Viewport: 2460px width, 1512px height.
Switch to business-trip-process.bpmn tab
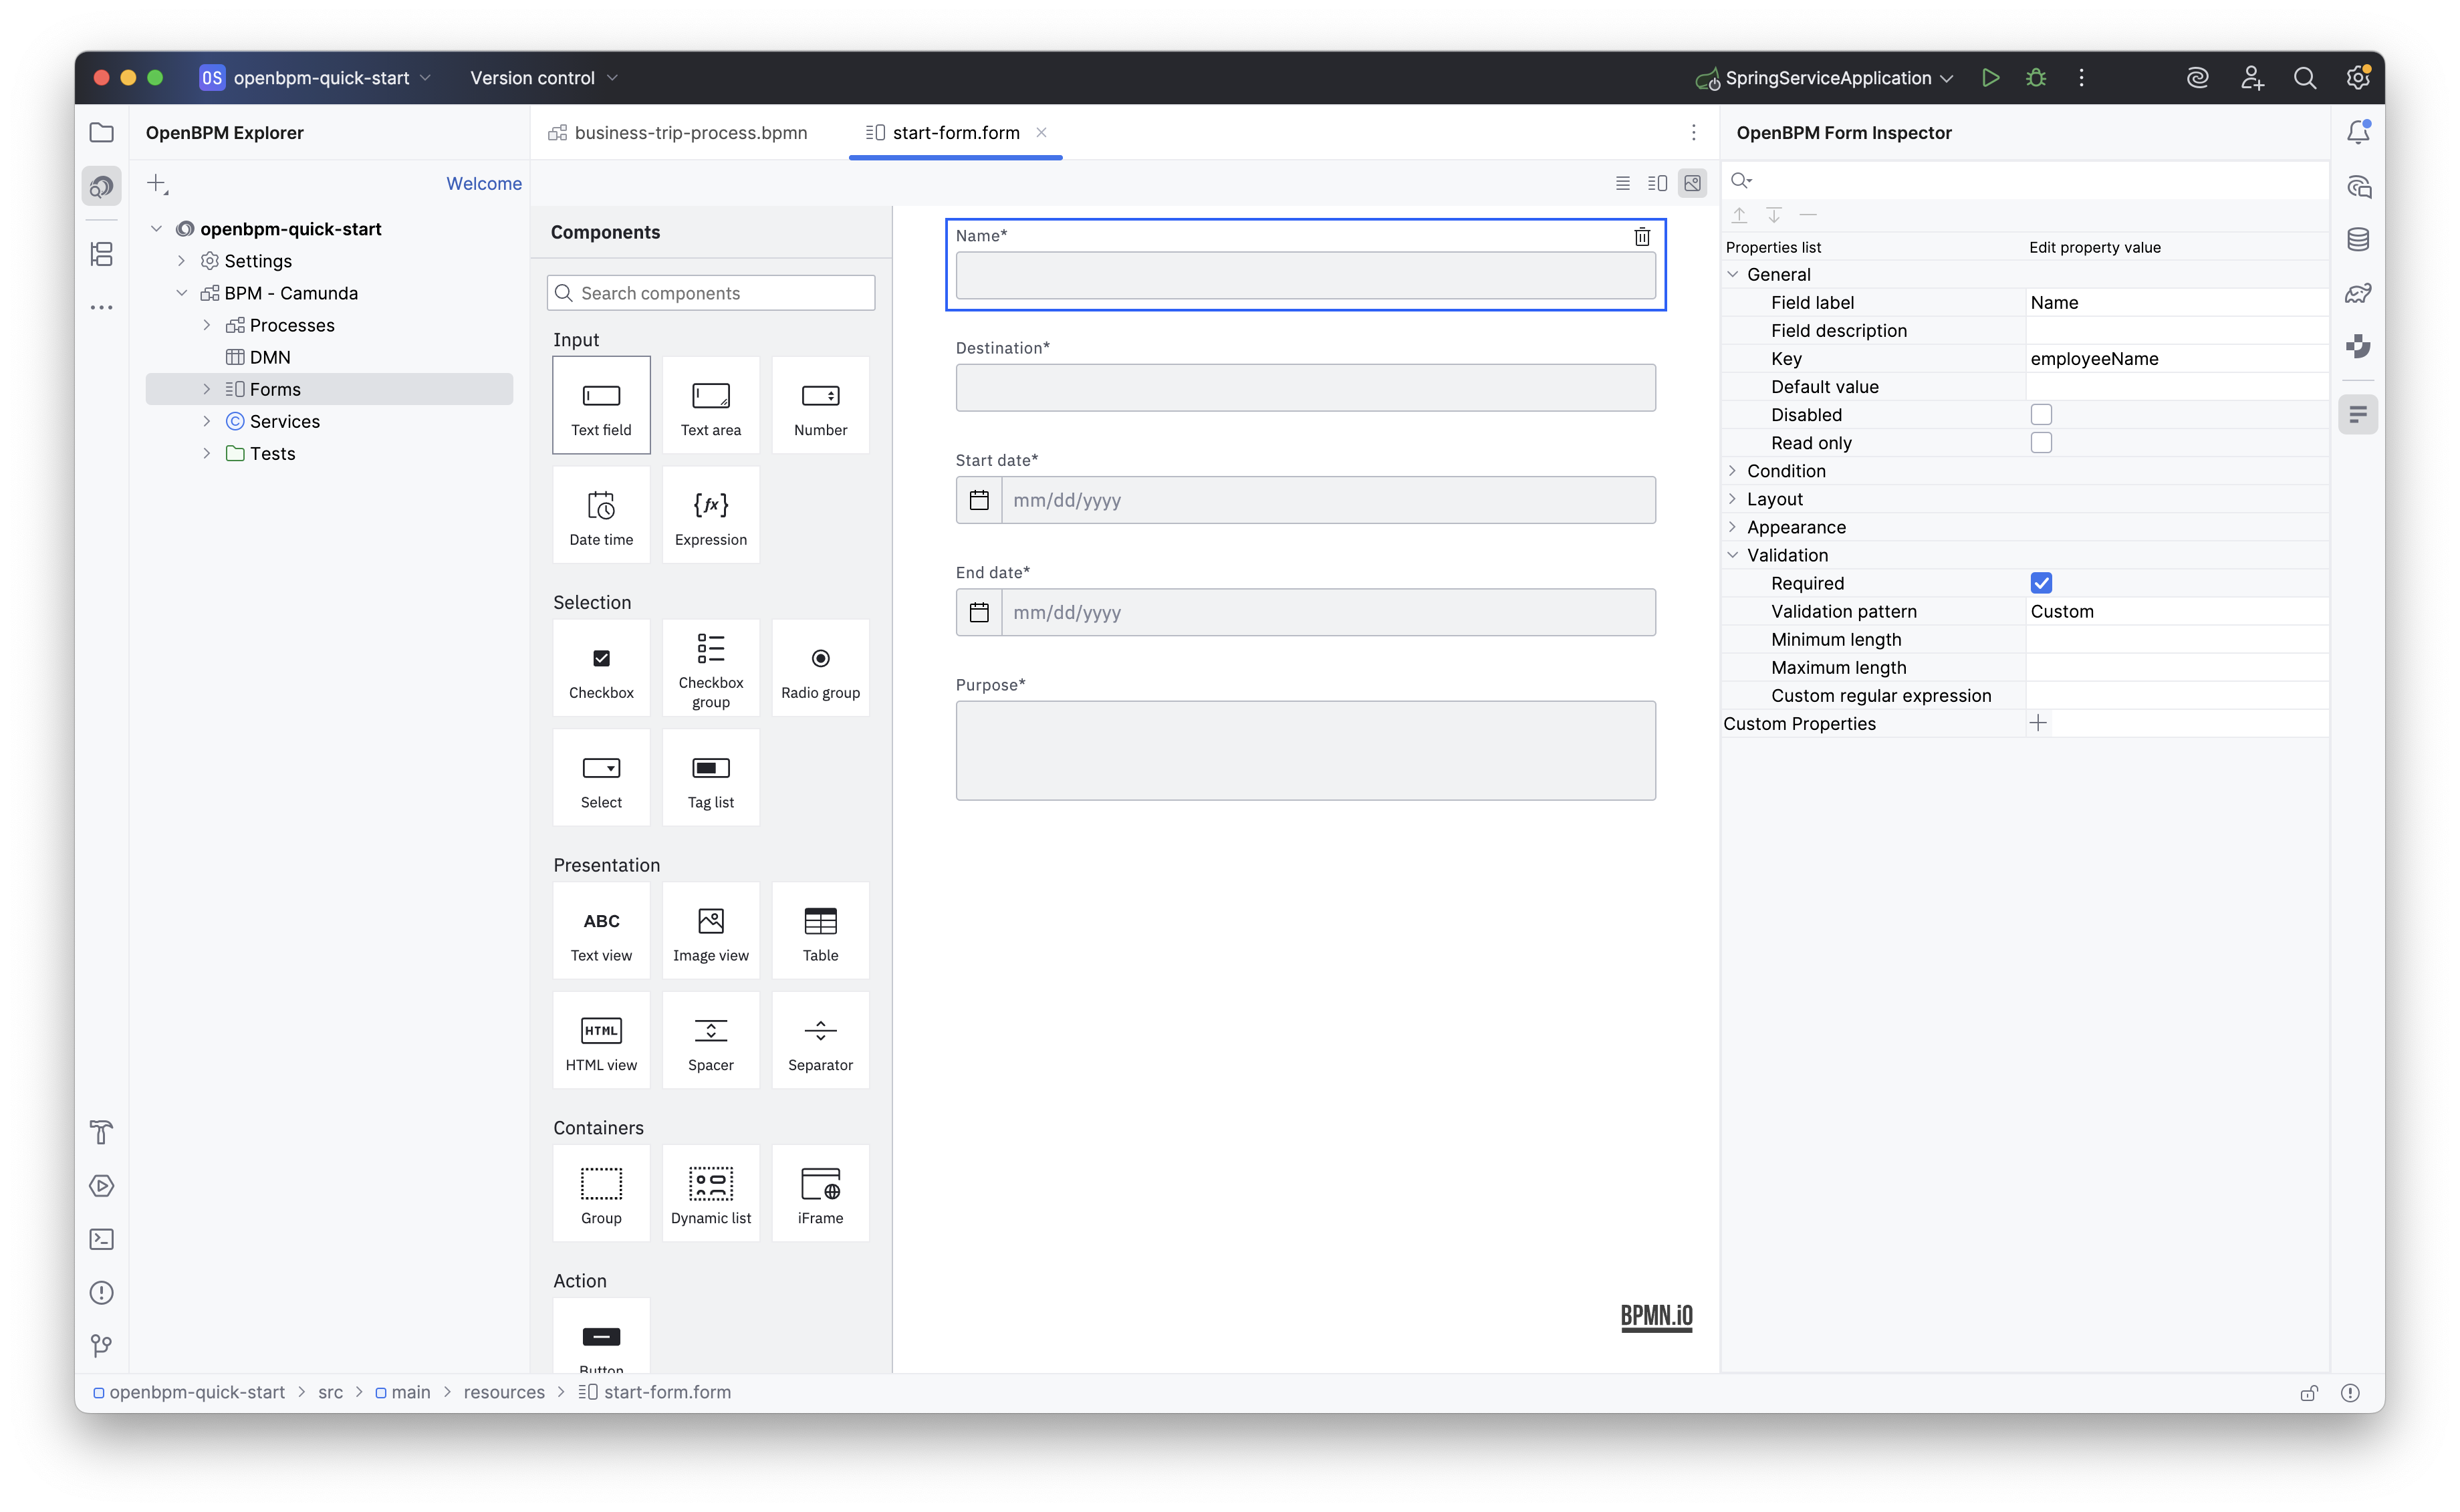coord(679,132)
